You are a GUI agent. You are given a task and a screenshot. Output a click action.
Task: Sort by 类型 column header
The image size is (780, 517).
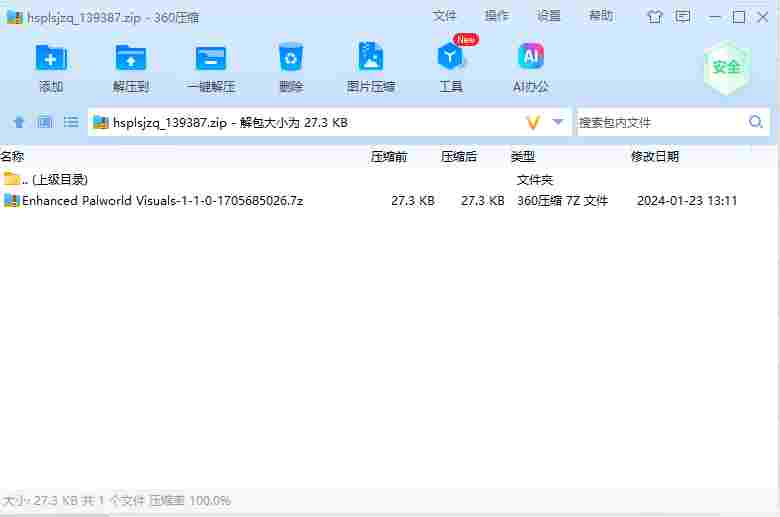click(523, 157)
